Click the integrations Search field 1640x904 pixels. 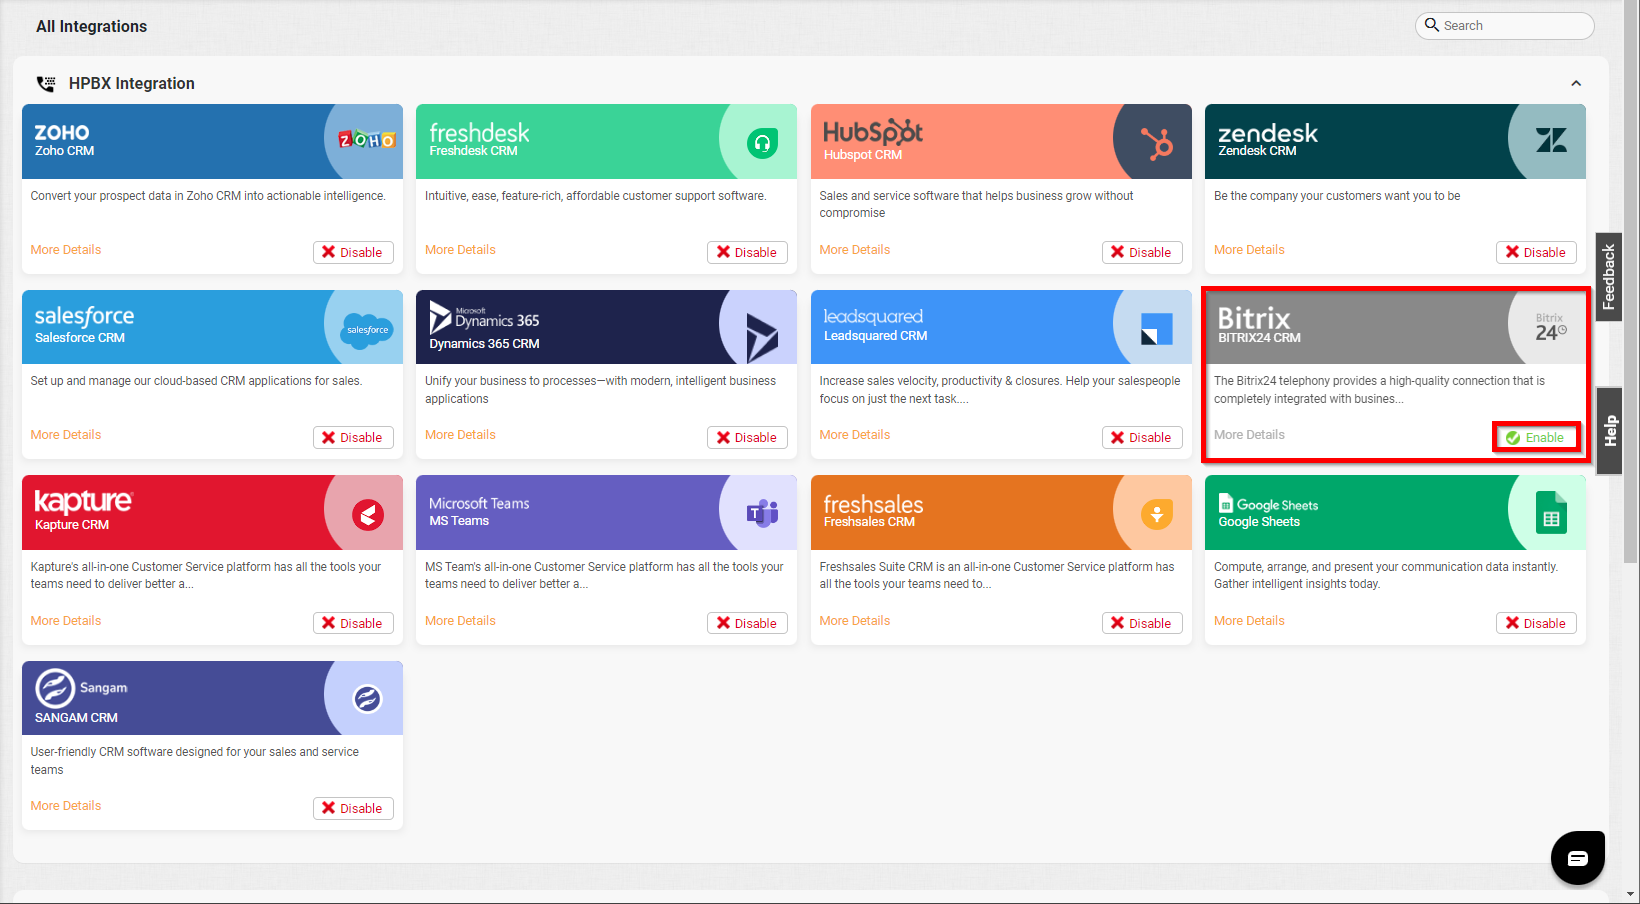[x=1504, y=26]
